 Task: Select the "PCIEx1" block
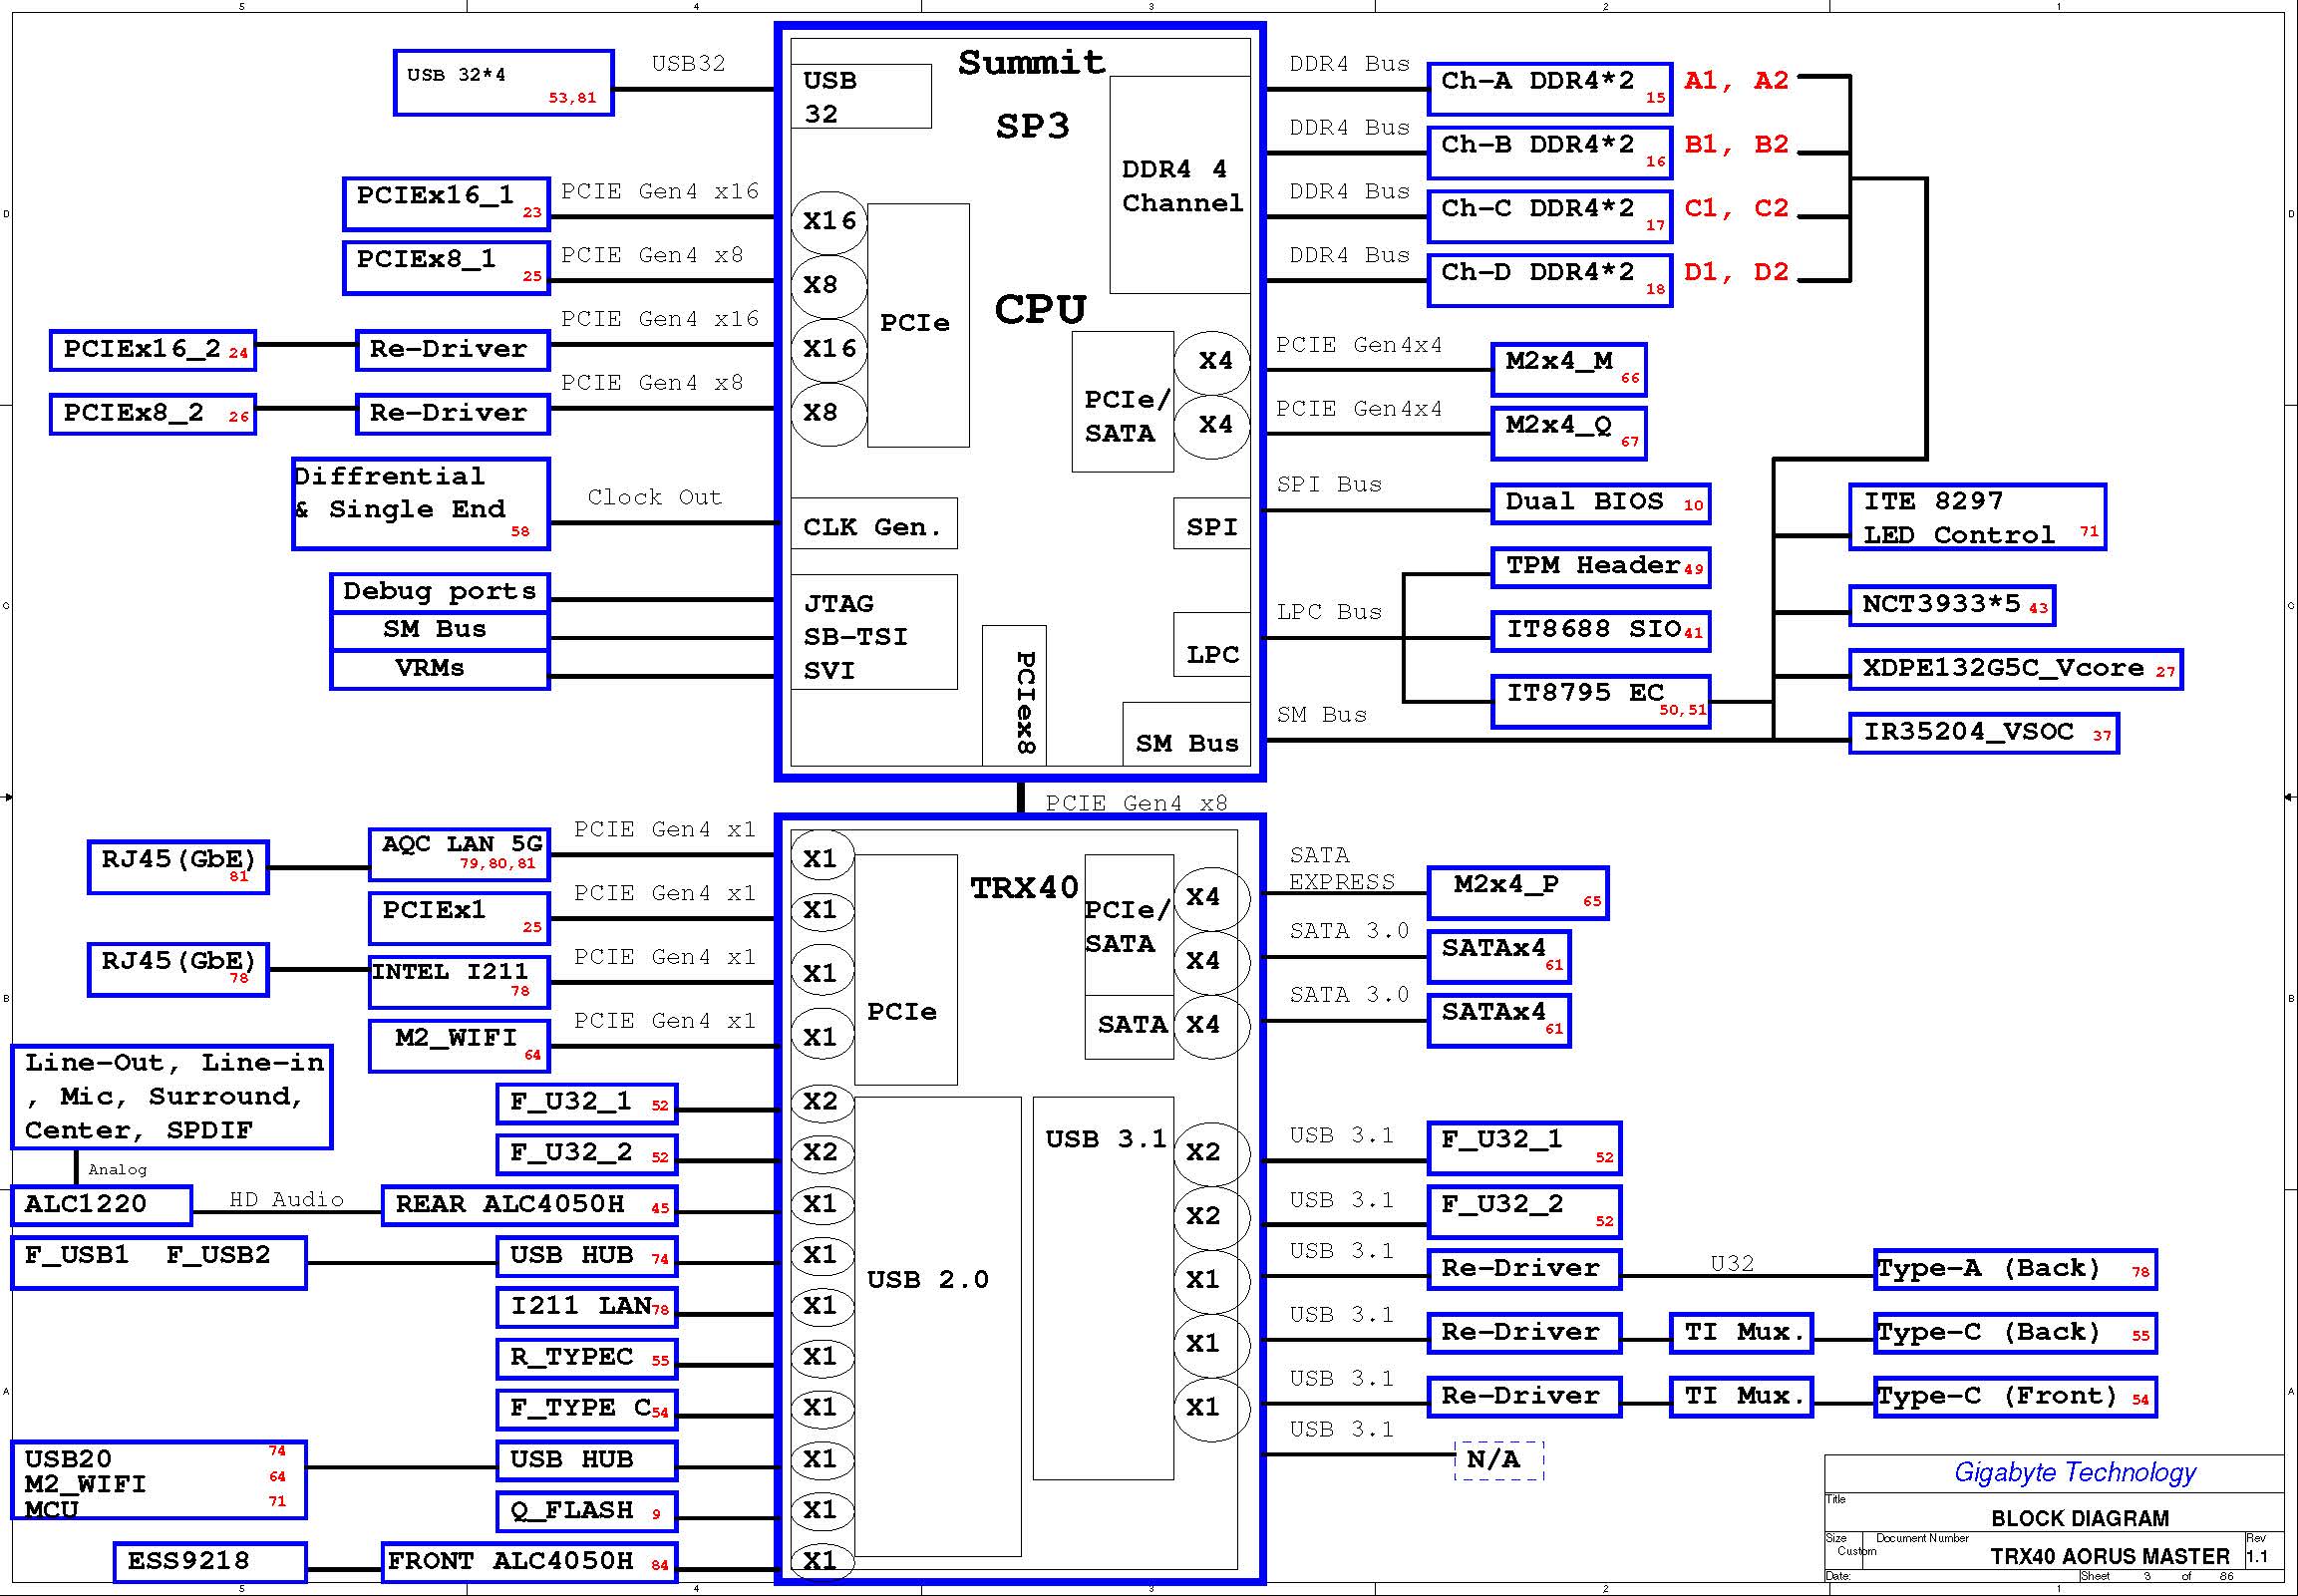(x=460, y=918)
